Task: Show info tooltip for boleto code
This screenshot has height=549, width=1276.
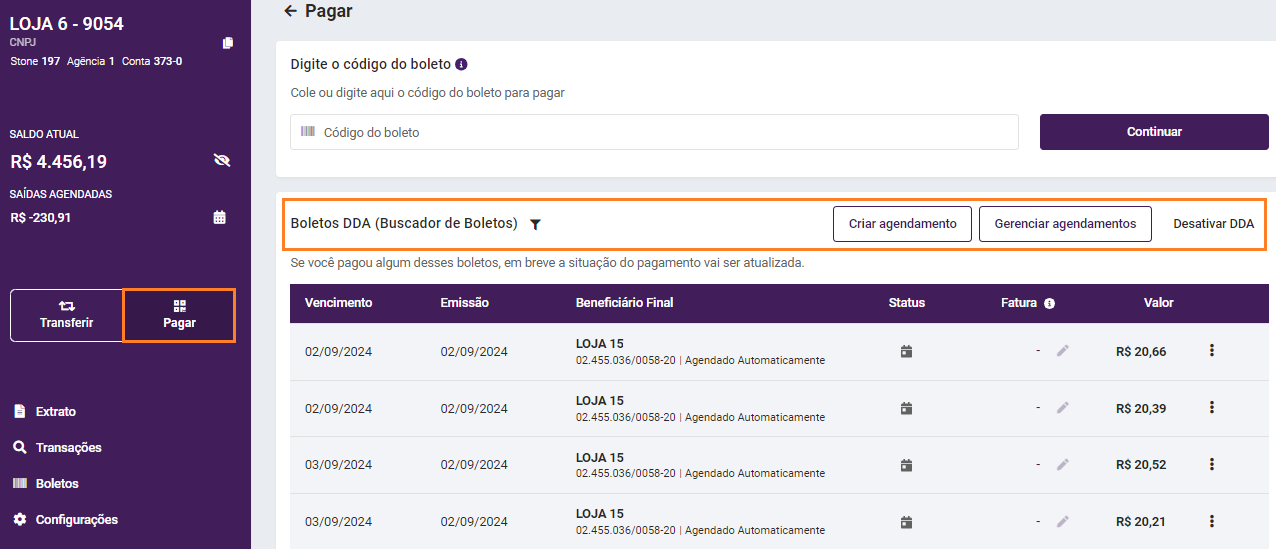Action: pyautogui.click(x=461, y=64)
